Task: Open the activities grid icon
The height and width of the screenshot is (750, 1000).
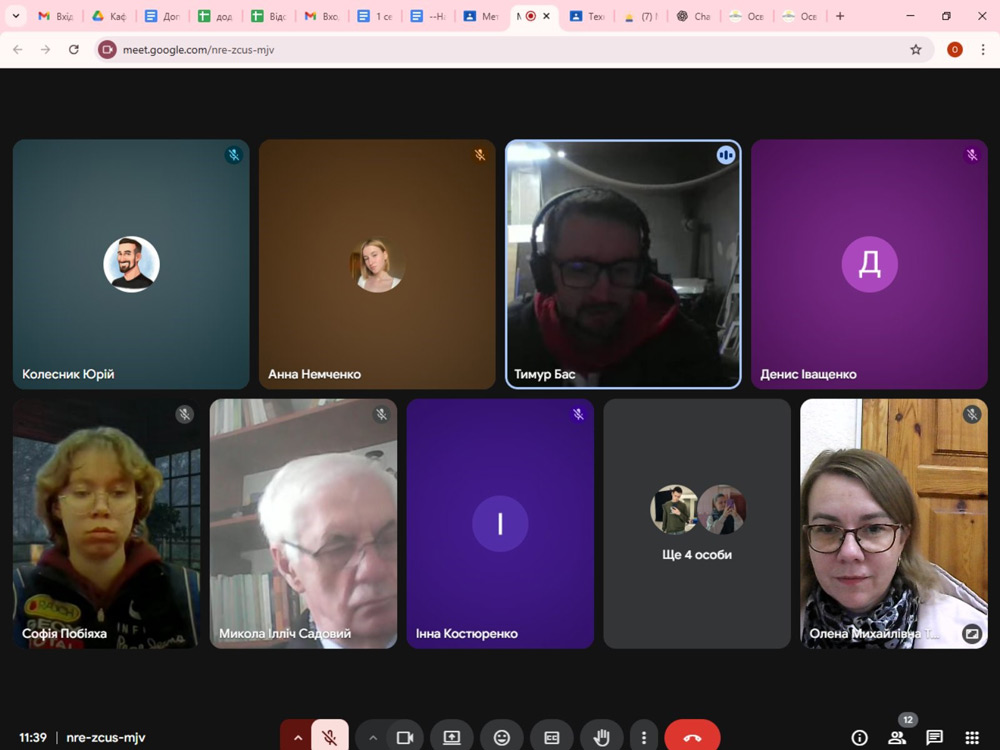Action: coord(971,738)
